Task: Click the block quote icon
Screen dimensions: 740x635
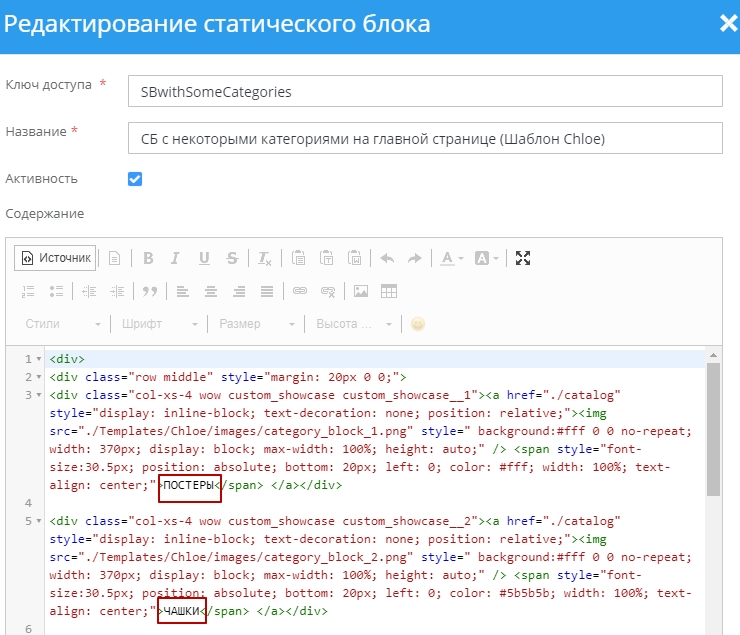Action: pyautogui.click(x=150, y=291)
